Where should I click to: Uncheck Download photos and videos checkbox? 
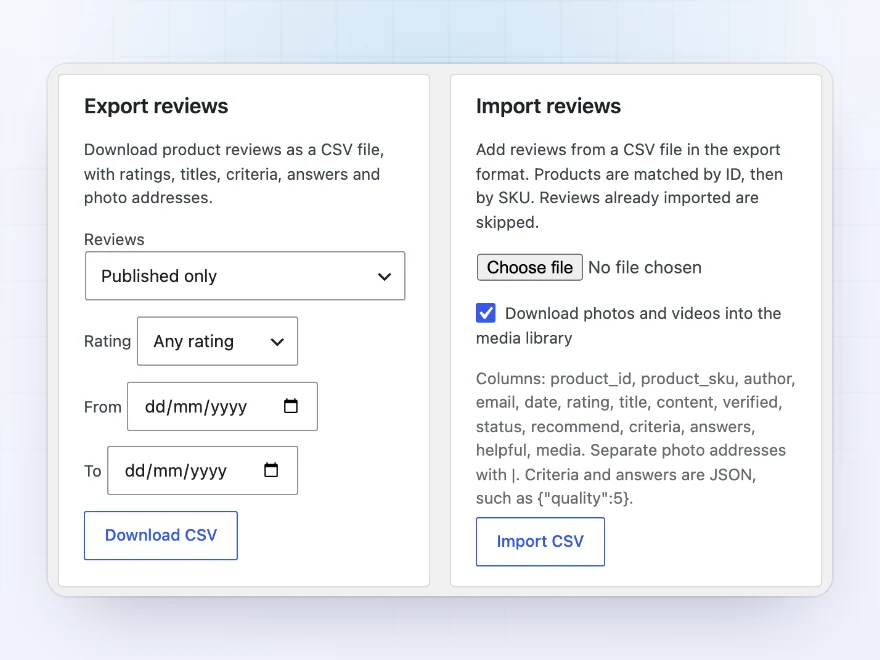(486, 313)
